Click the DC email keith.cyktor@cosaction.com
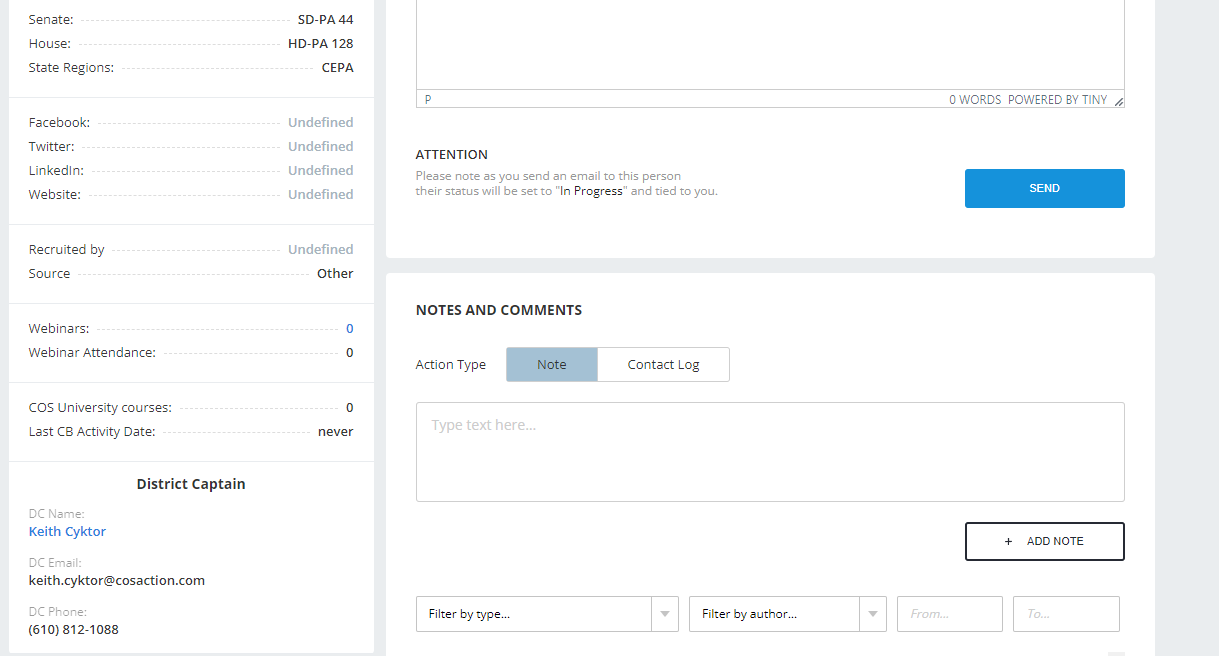The image size is (1219, 656). [116, 581]
